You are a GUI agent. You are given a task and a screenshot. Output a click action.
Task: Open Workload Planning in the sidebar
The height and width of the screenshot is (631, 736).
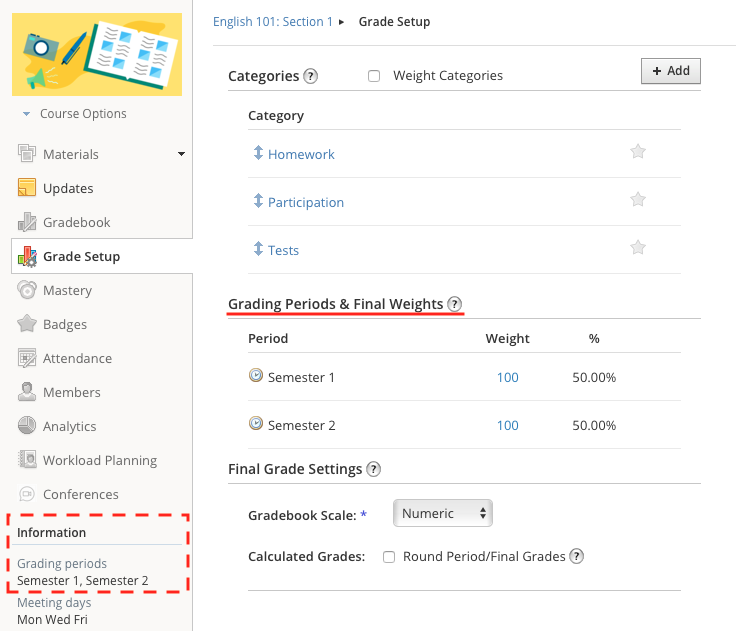tap(99, 460)
